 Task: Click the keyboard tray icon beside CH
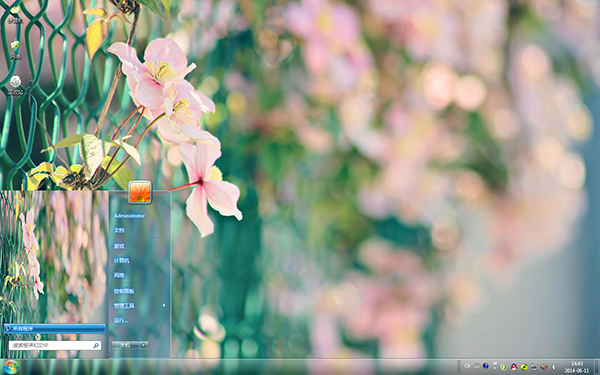[476, 366]
